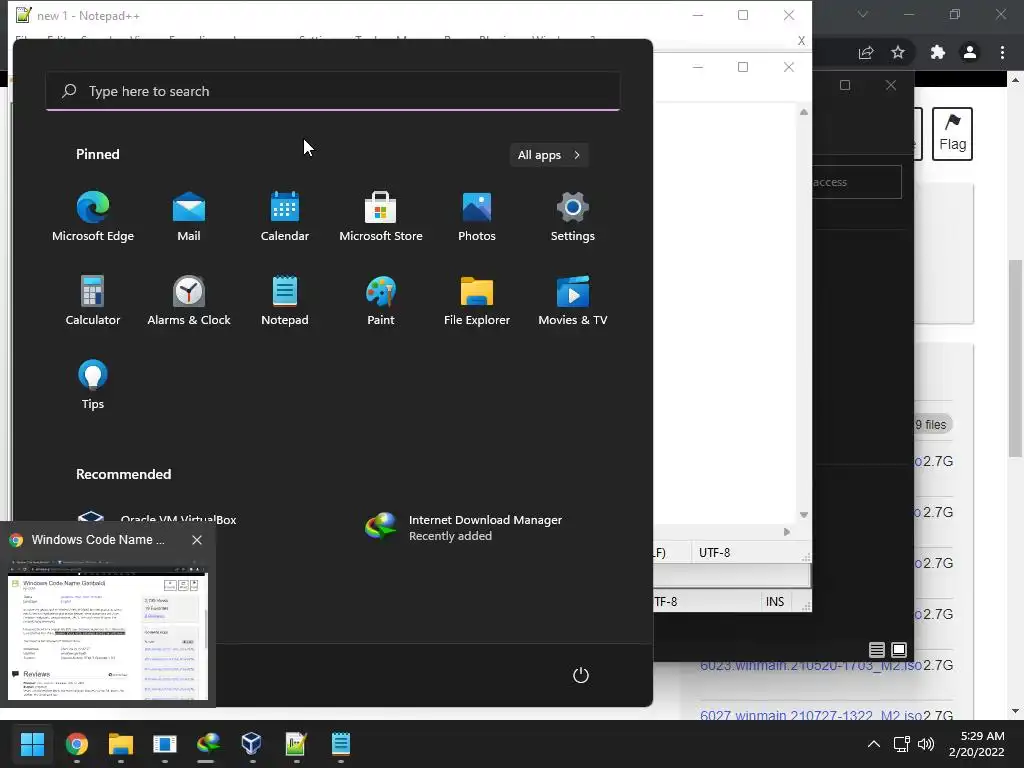Click UTF-8 encoding in Notepad status bar
1024x768 pixels.
[x=714, y=552]
